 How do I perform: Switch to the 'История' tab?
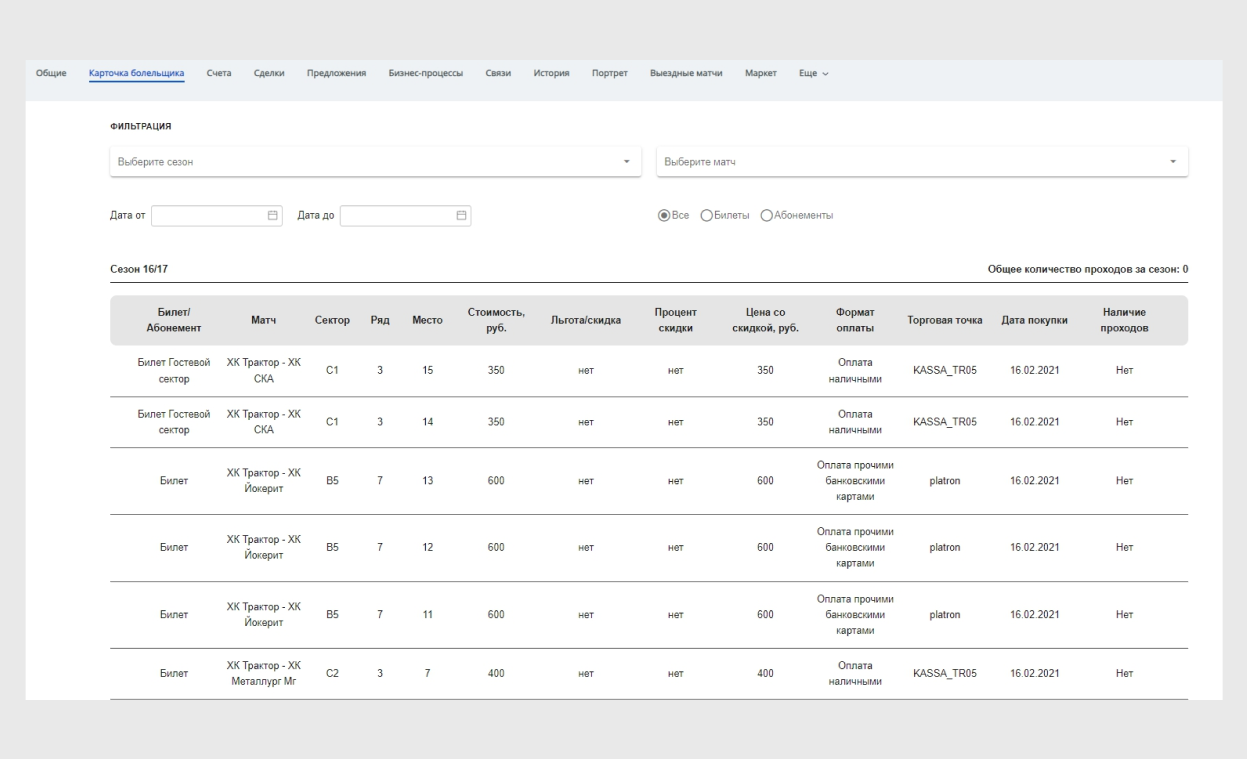552,74
